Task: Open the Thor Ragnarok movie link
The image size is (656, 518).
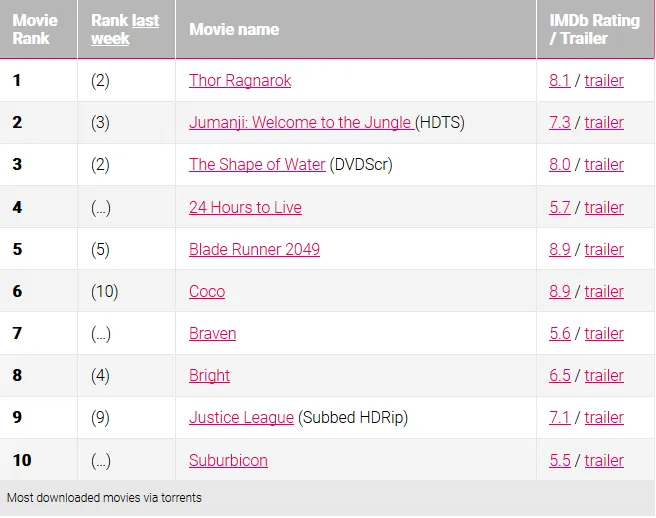Action: (240, 80)
